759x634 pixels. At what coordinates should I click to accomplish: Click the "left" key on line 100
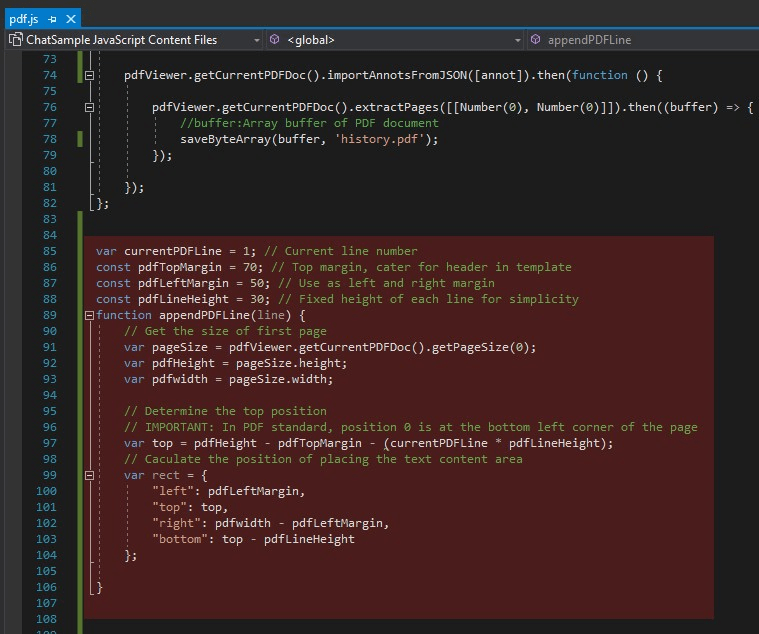(173, 491)
